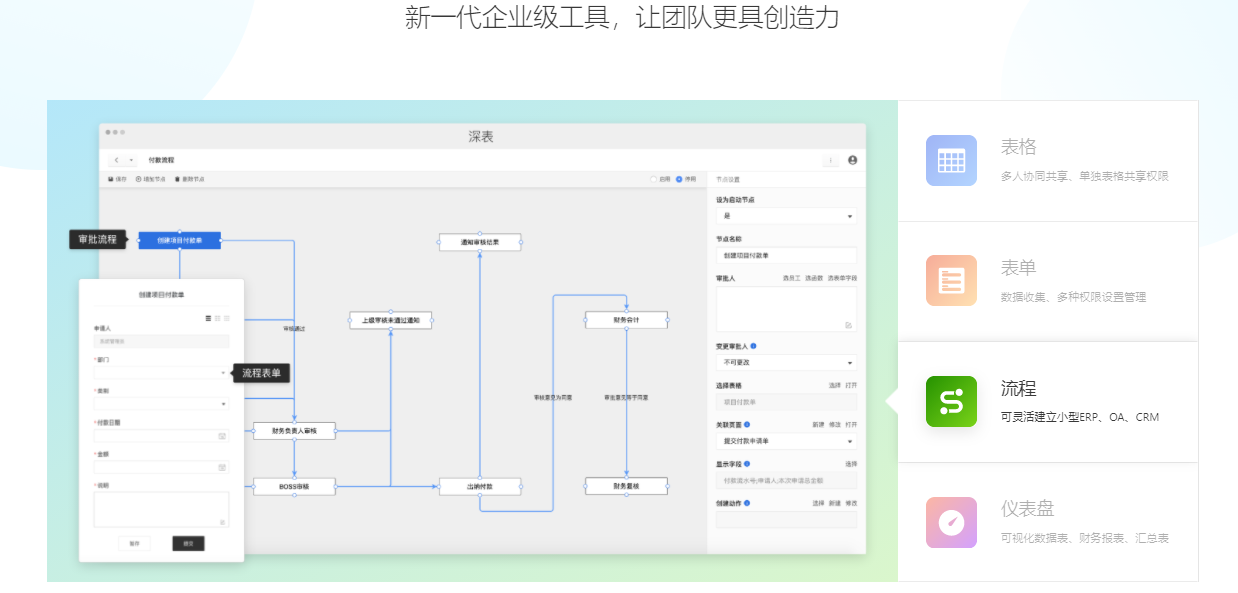Click 选函数 link beside 审批人
Screen dimensions: 1238x593
coord(814,278)
